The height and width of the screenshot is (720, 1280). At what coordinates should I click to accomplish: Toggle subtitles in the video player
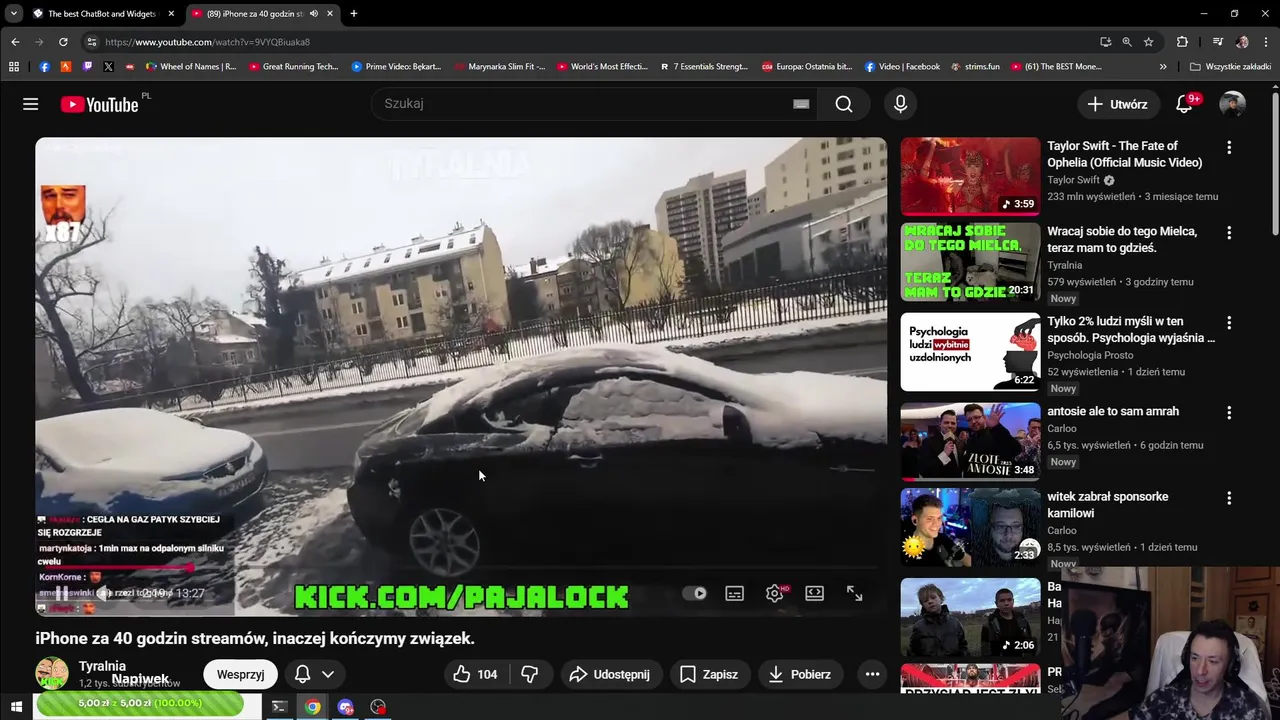tap(735, 593)
